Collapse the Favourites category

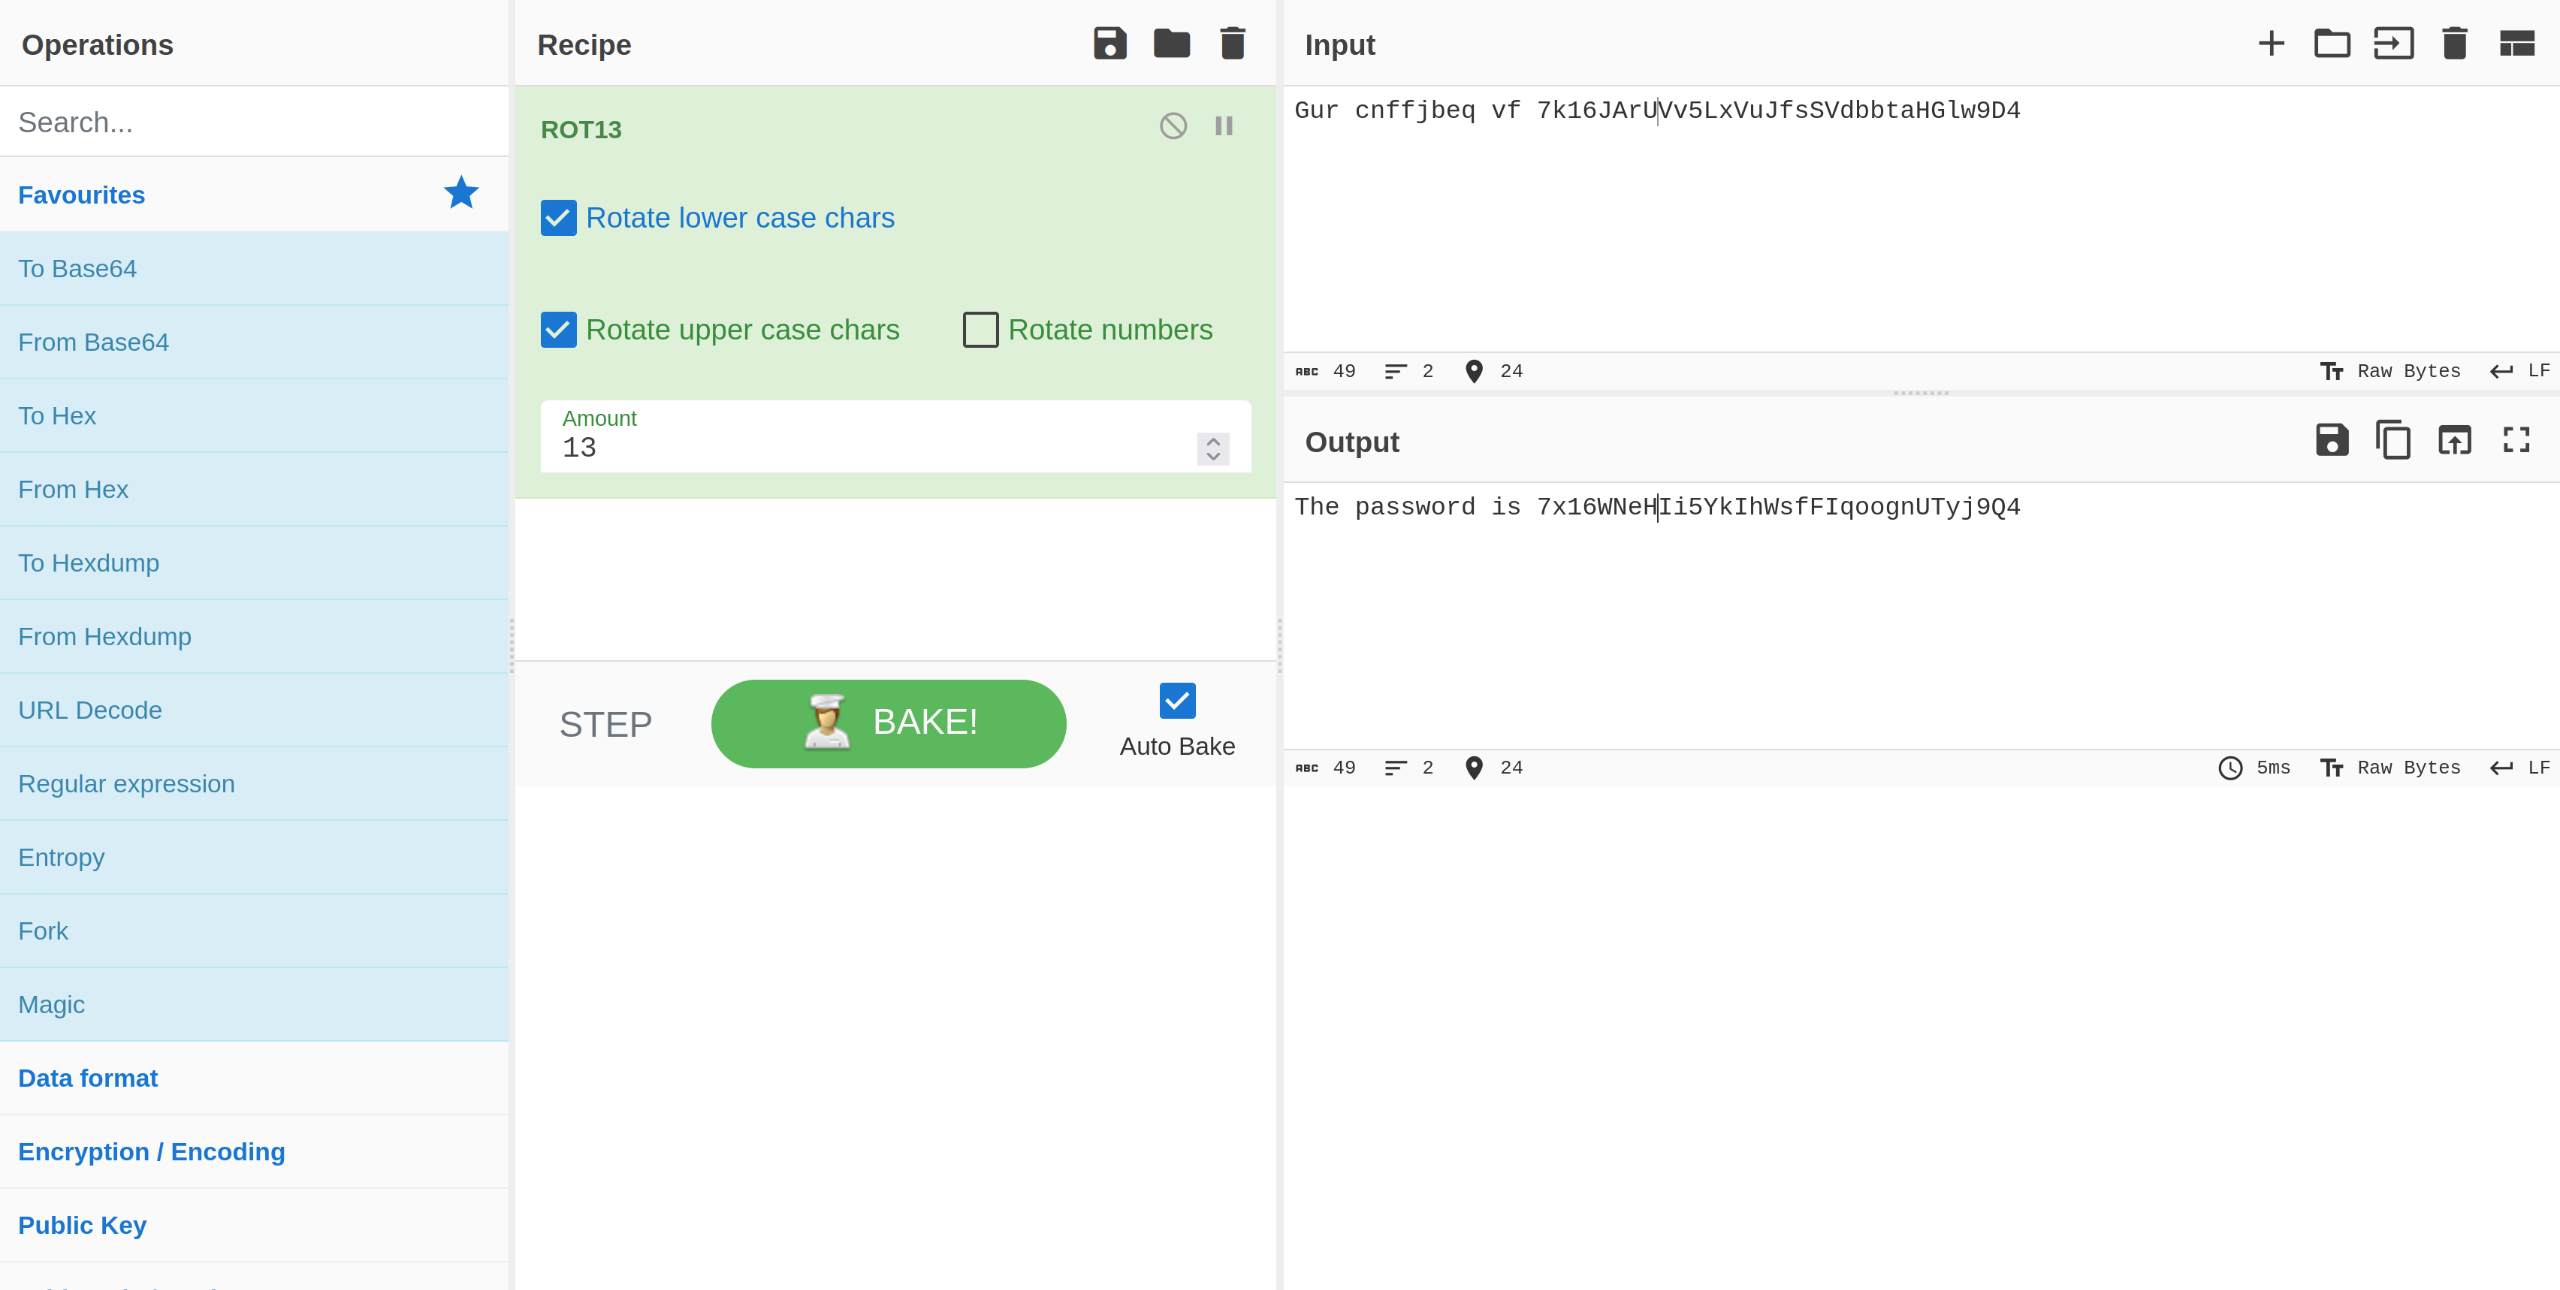pos(81,195)
